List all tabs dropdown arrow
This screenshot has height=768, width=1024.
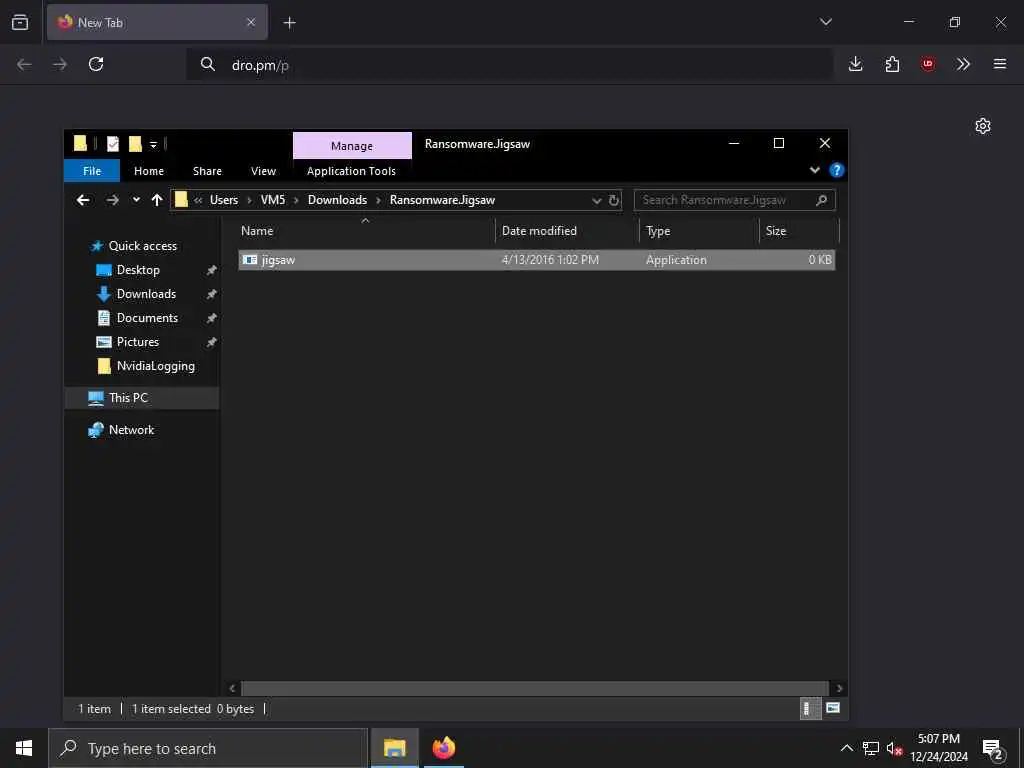(x=825, y=22)
